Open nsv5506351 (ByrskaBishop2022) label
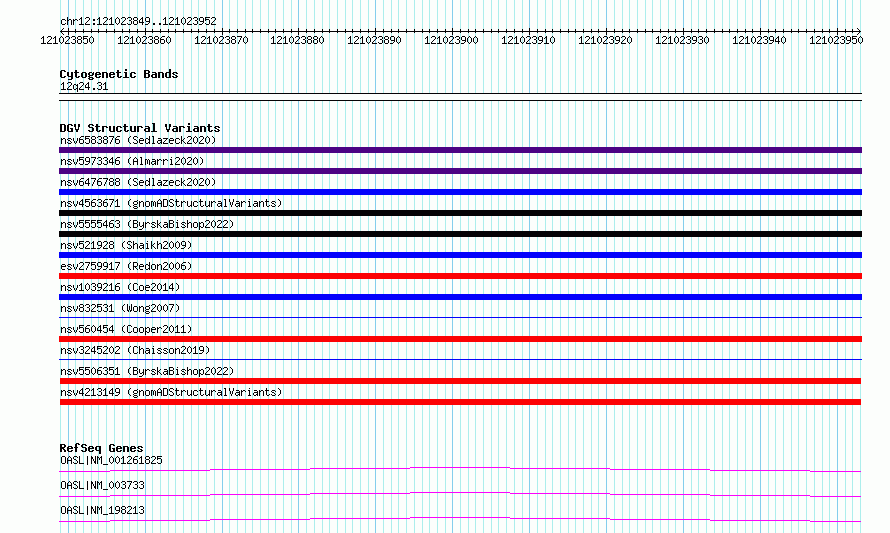 [147, 371]
